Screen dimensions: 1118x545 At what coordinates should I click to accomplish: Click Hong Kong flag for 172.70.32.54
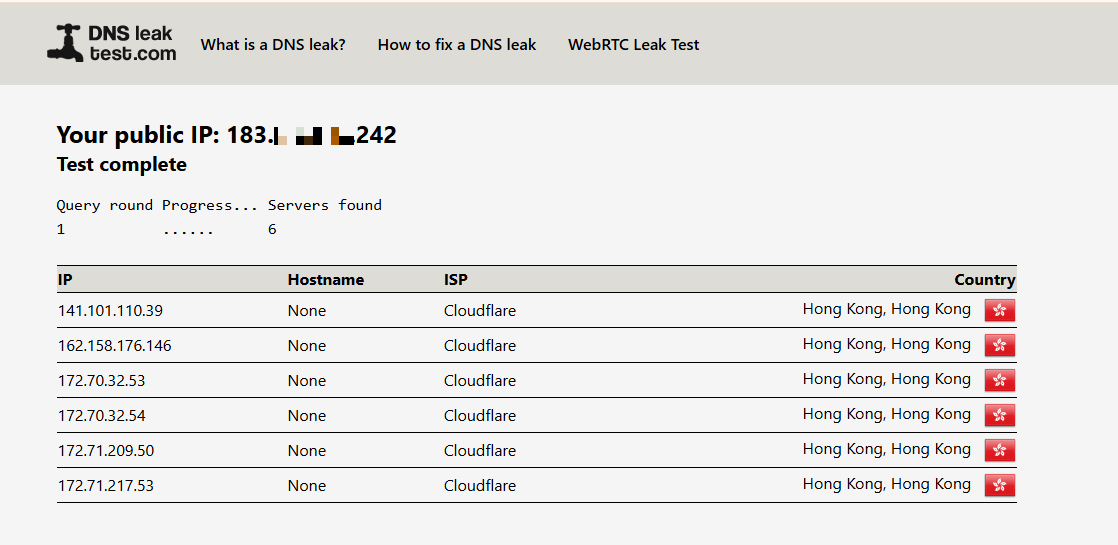coord(1000,415)
